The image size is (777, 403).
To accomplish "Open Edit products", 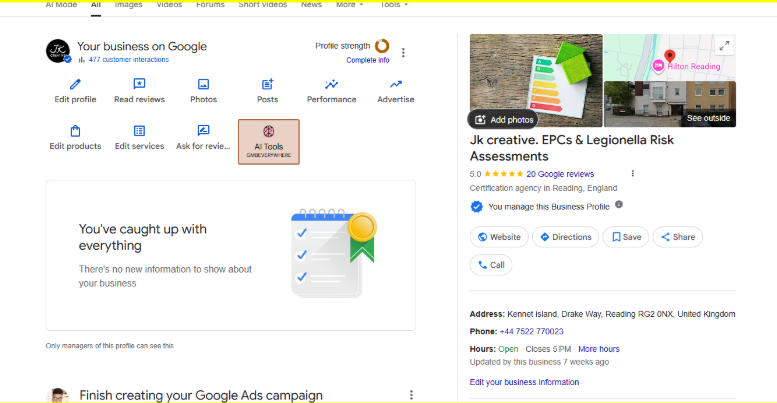I will pyautogui.click(x=75, y=138).
